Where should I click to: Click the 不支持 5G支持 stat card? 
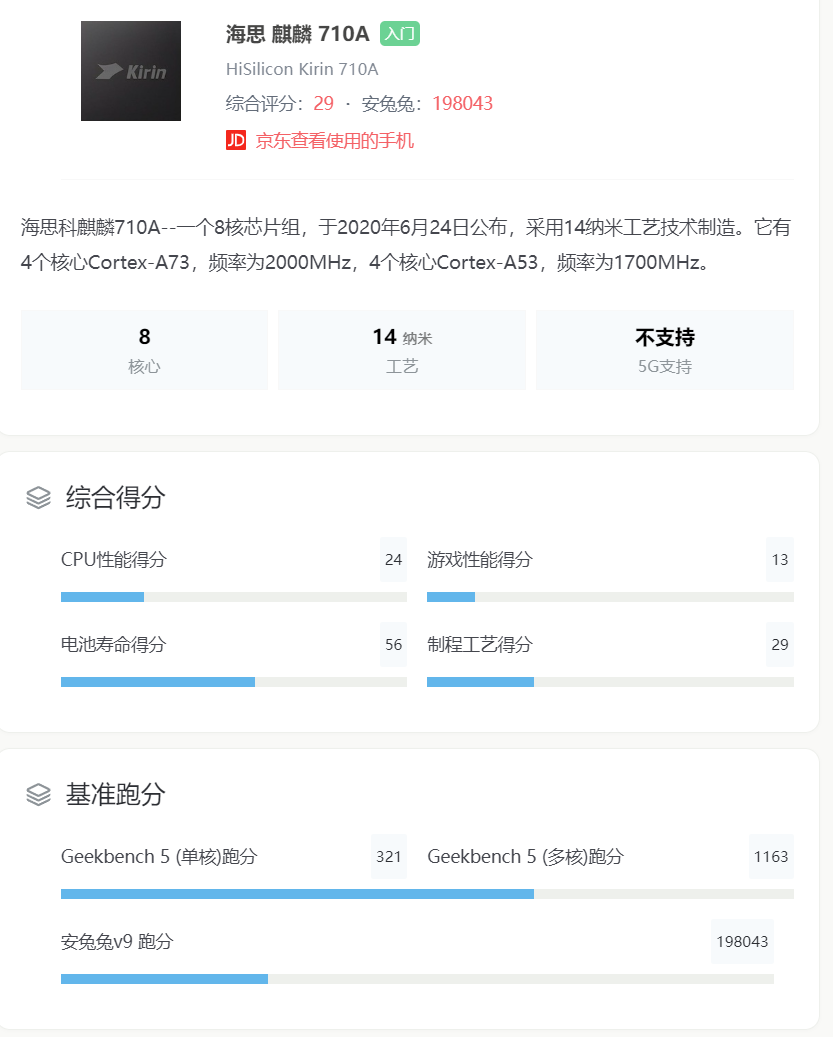pos(665,350)
